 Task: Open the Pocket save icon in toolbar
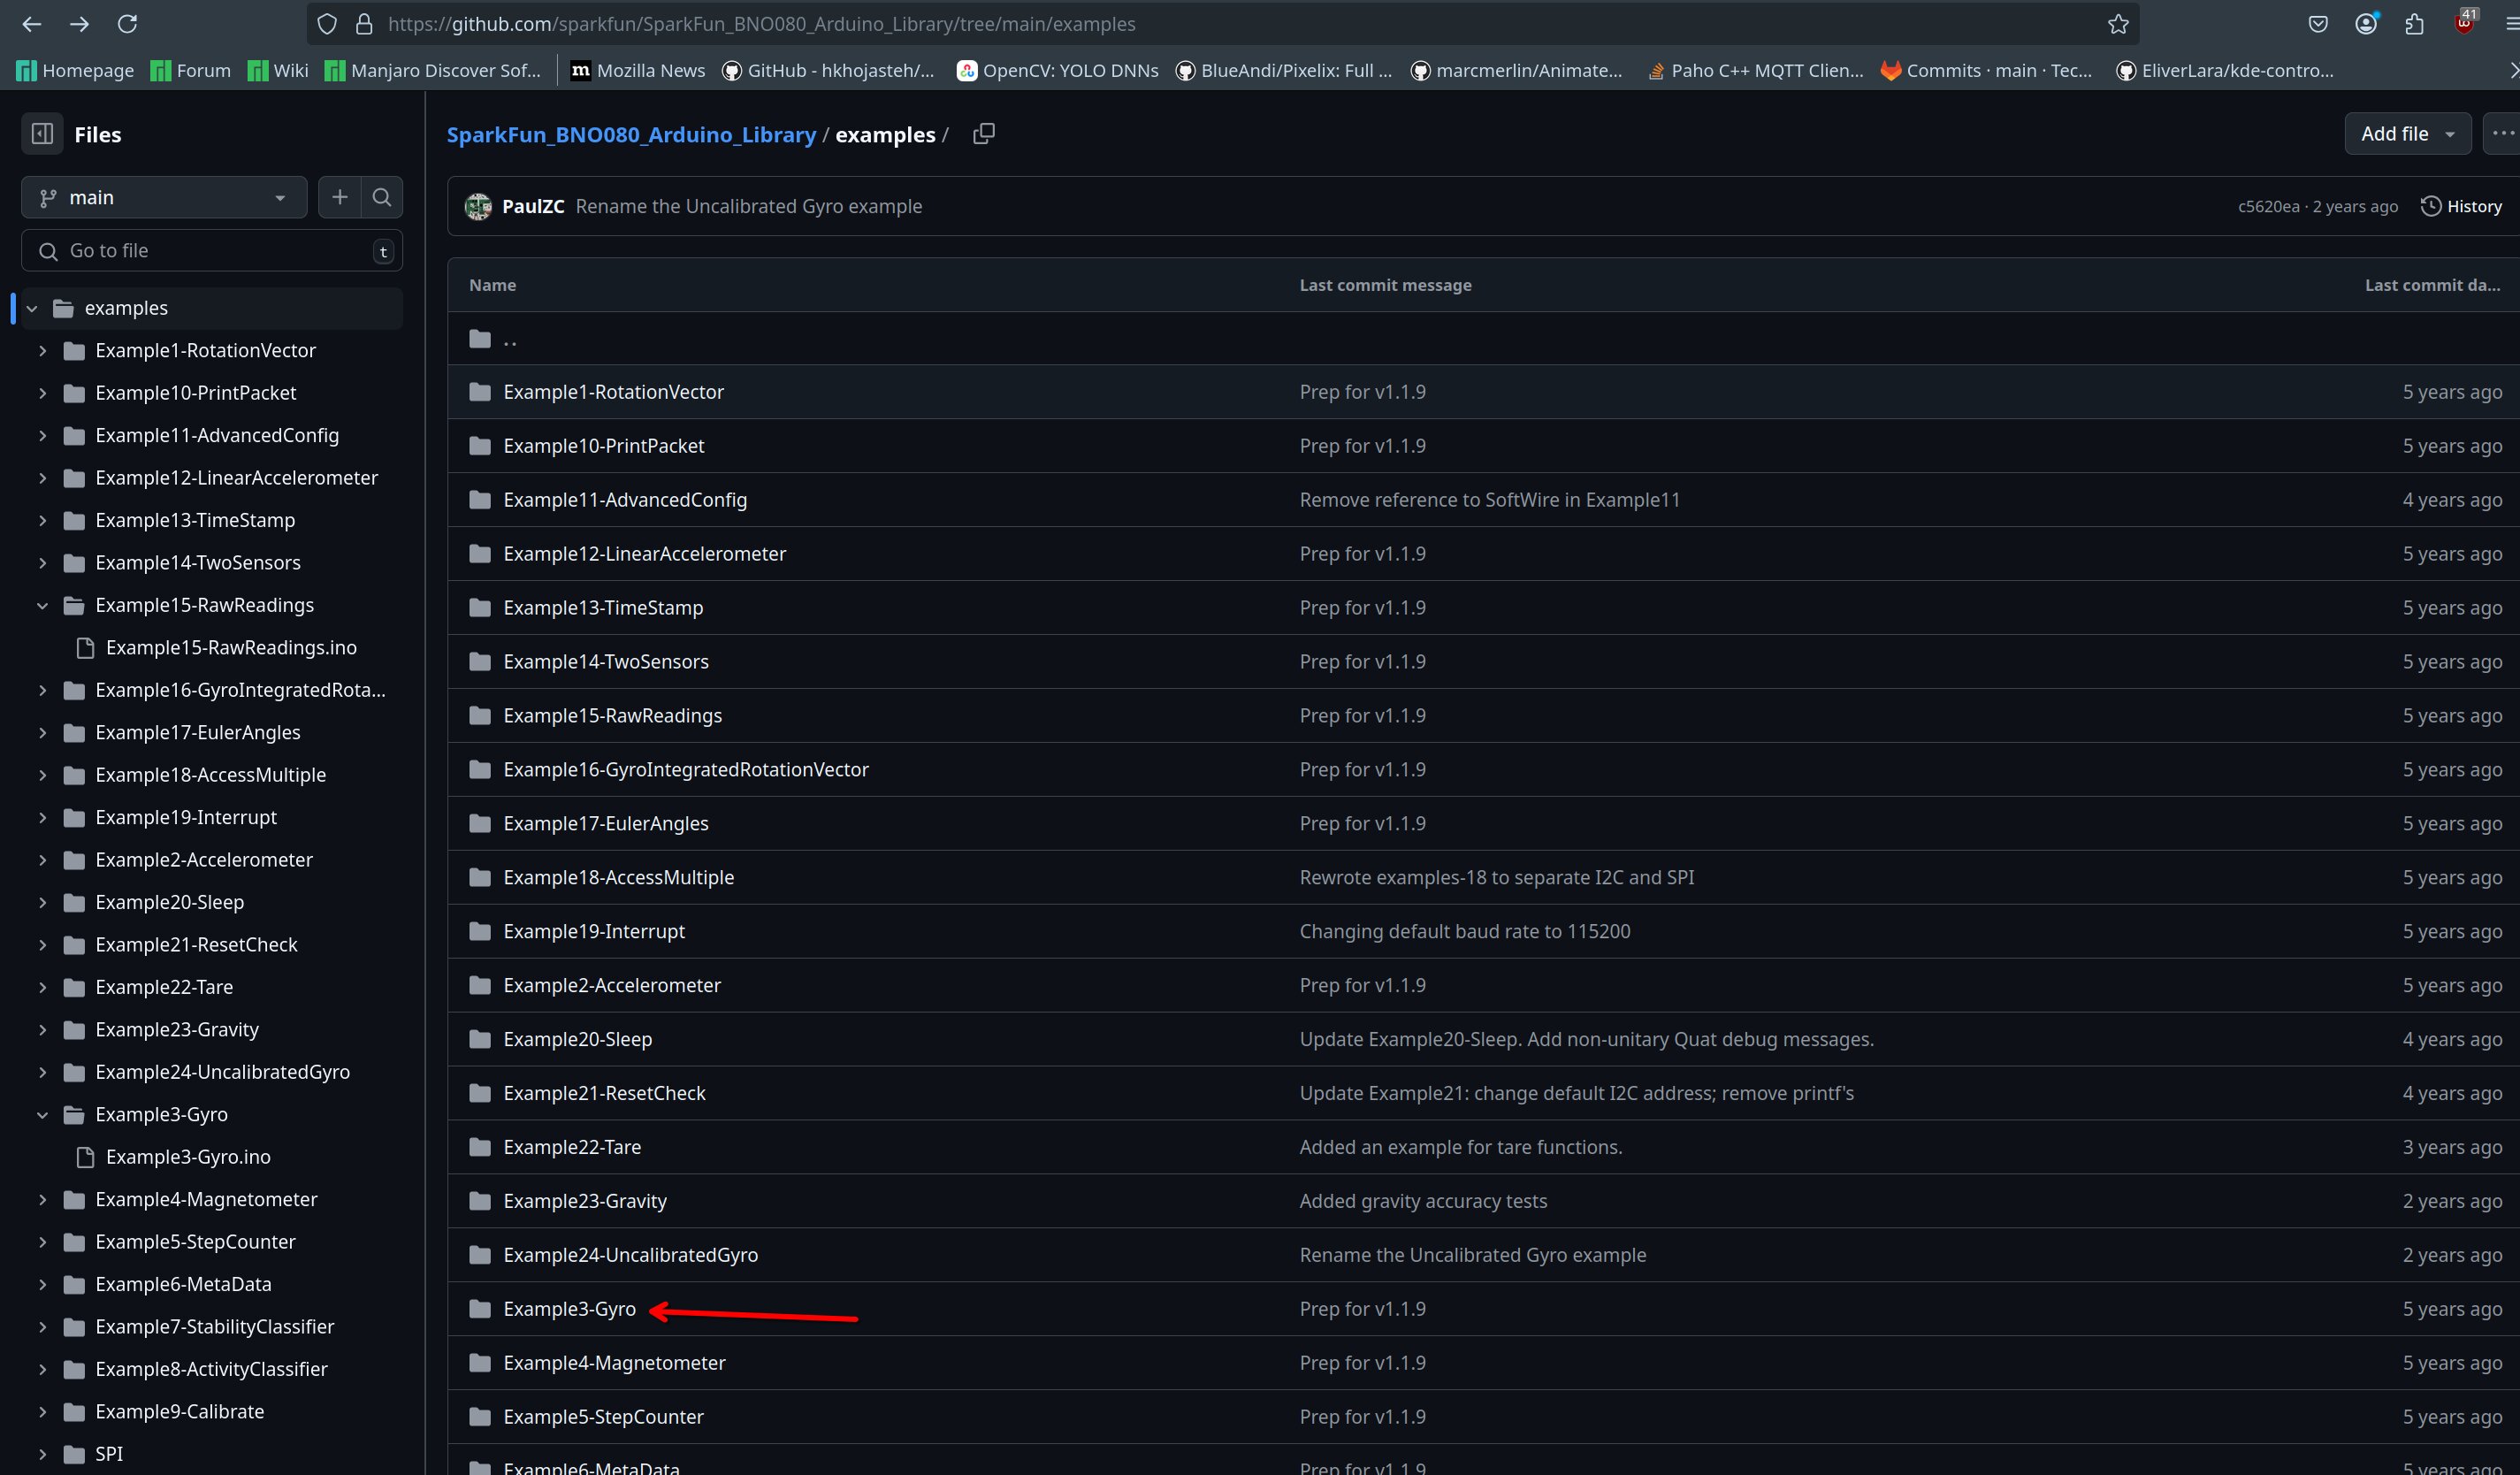(2318, 24)
